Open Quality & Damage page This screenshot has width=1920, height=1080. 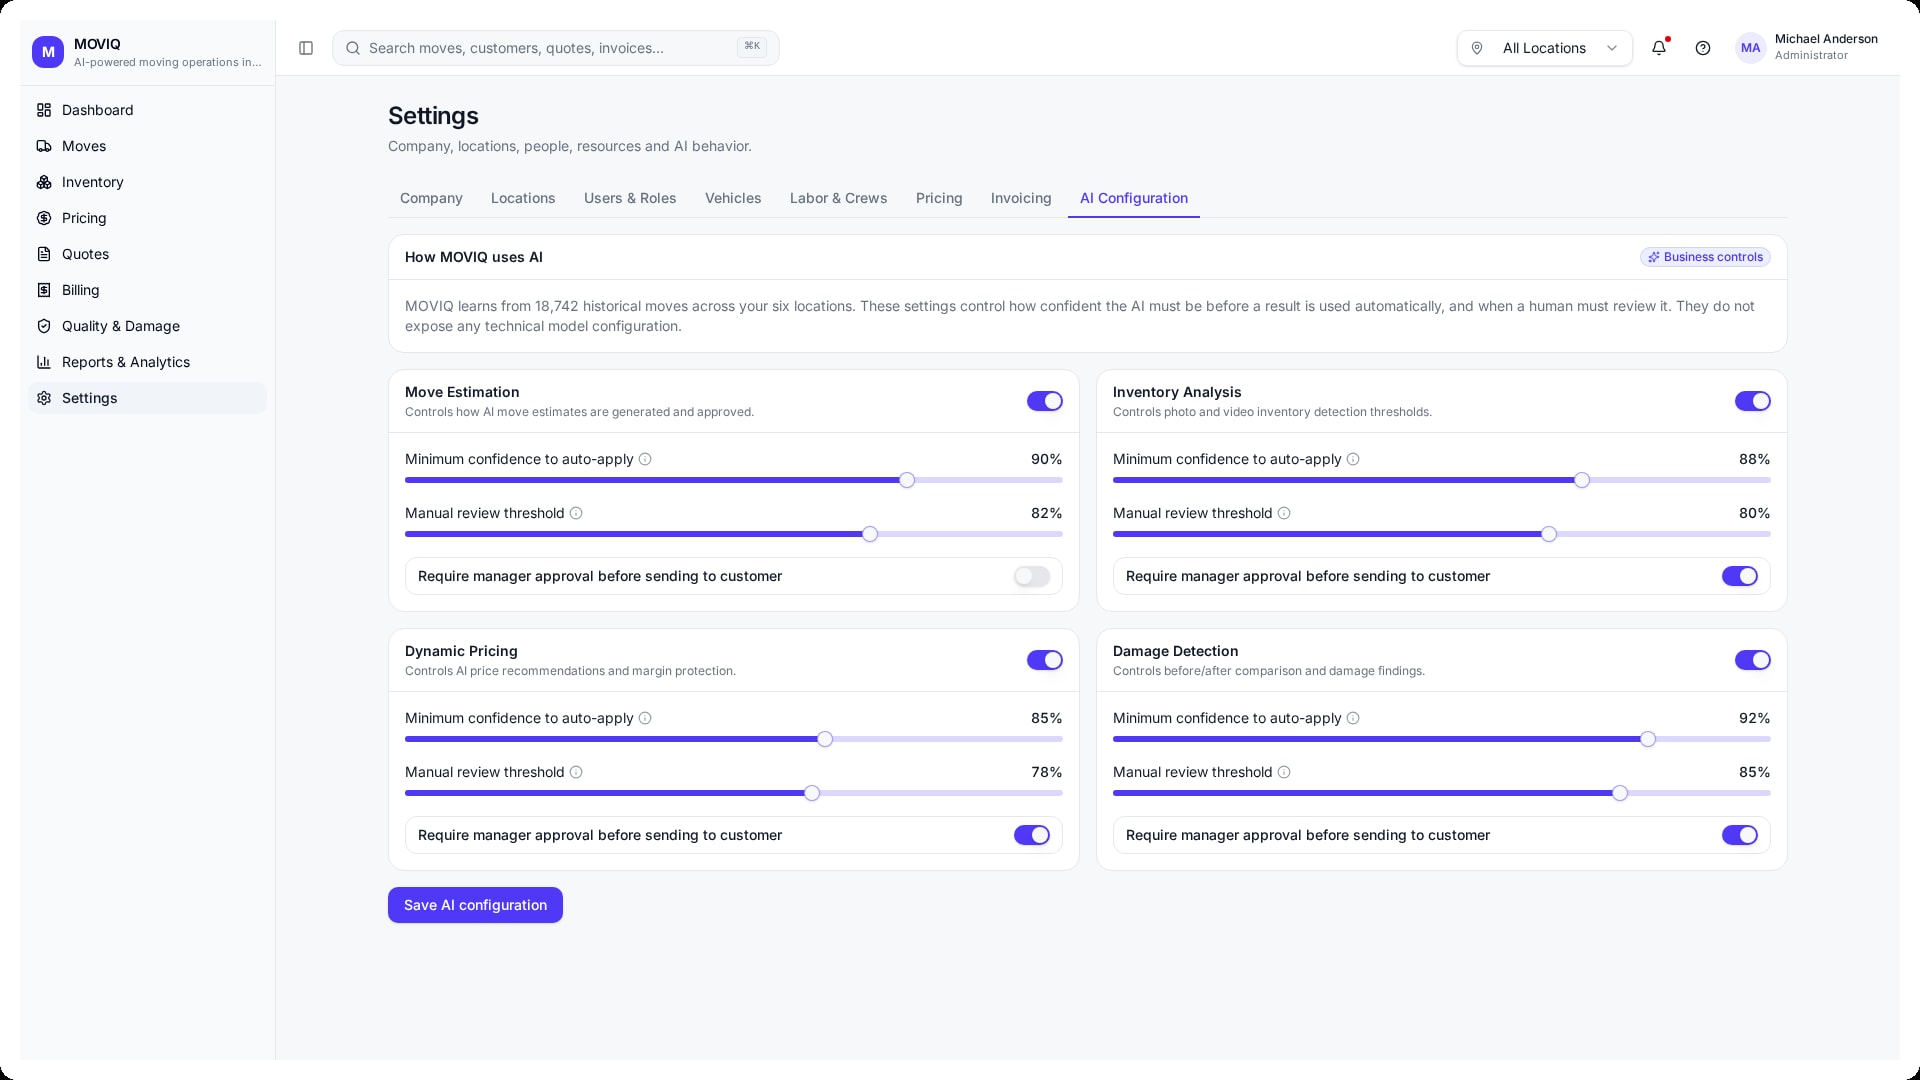click(x=147, y=326)
